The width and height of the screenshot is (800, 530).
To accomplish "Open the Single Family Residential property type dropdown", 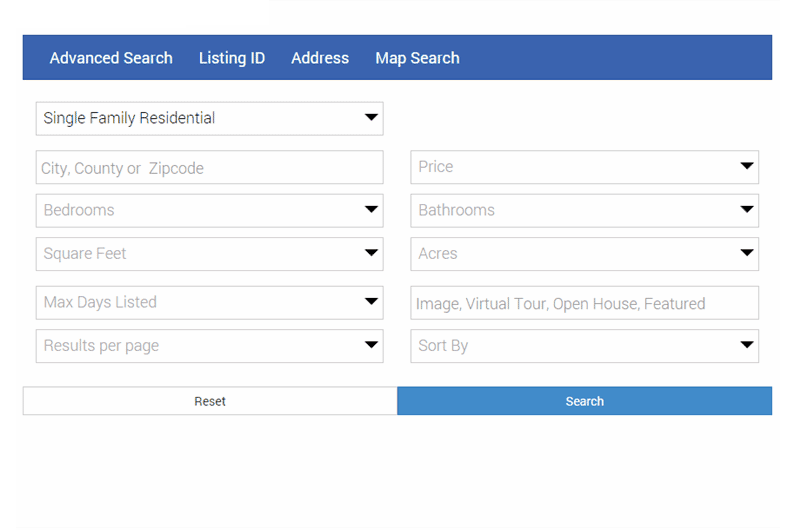I will click(209, 118).
